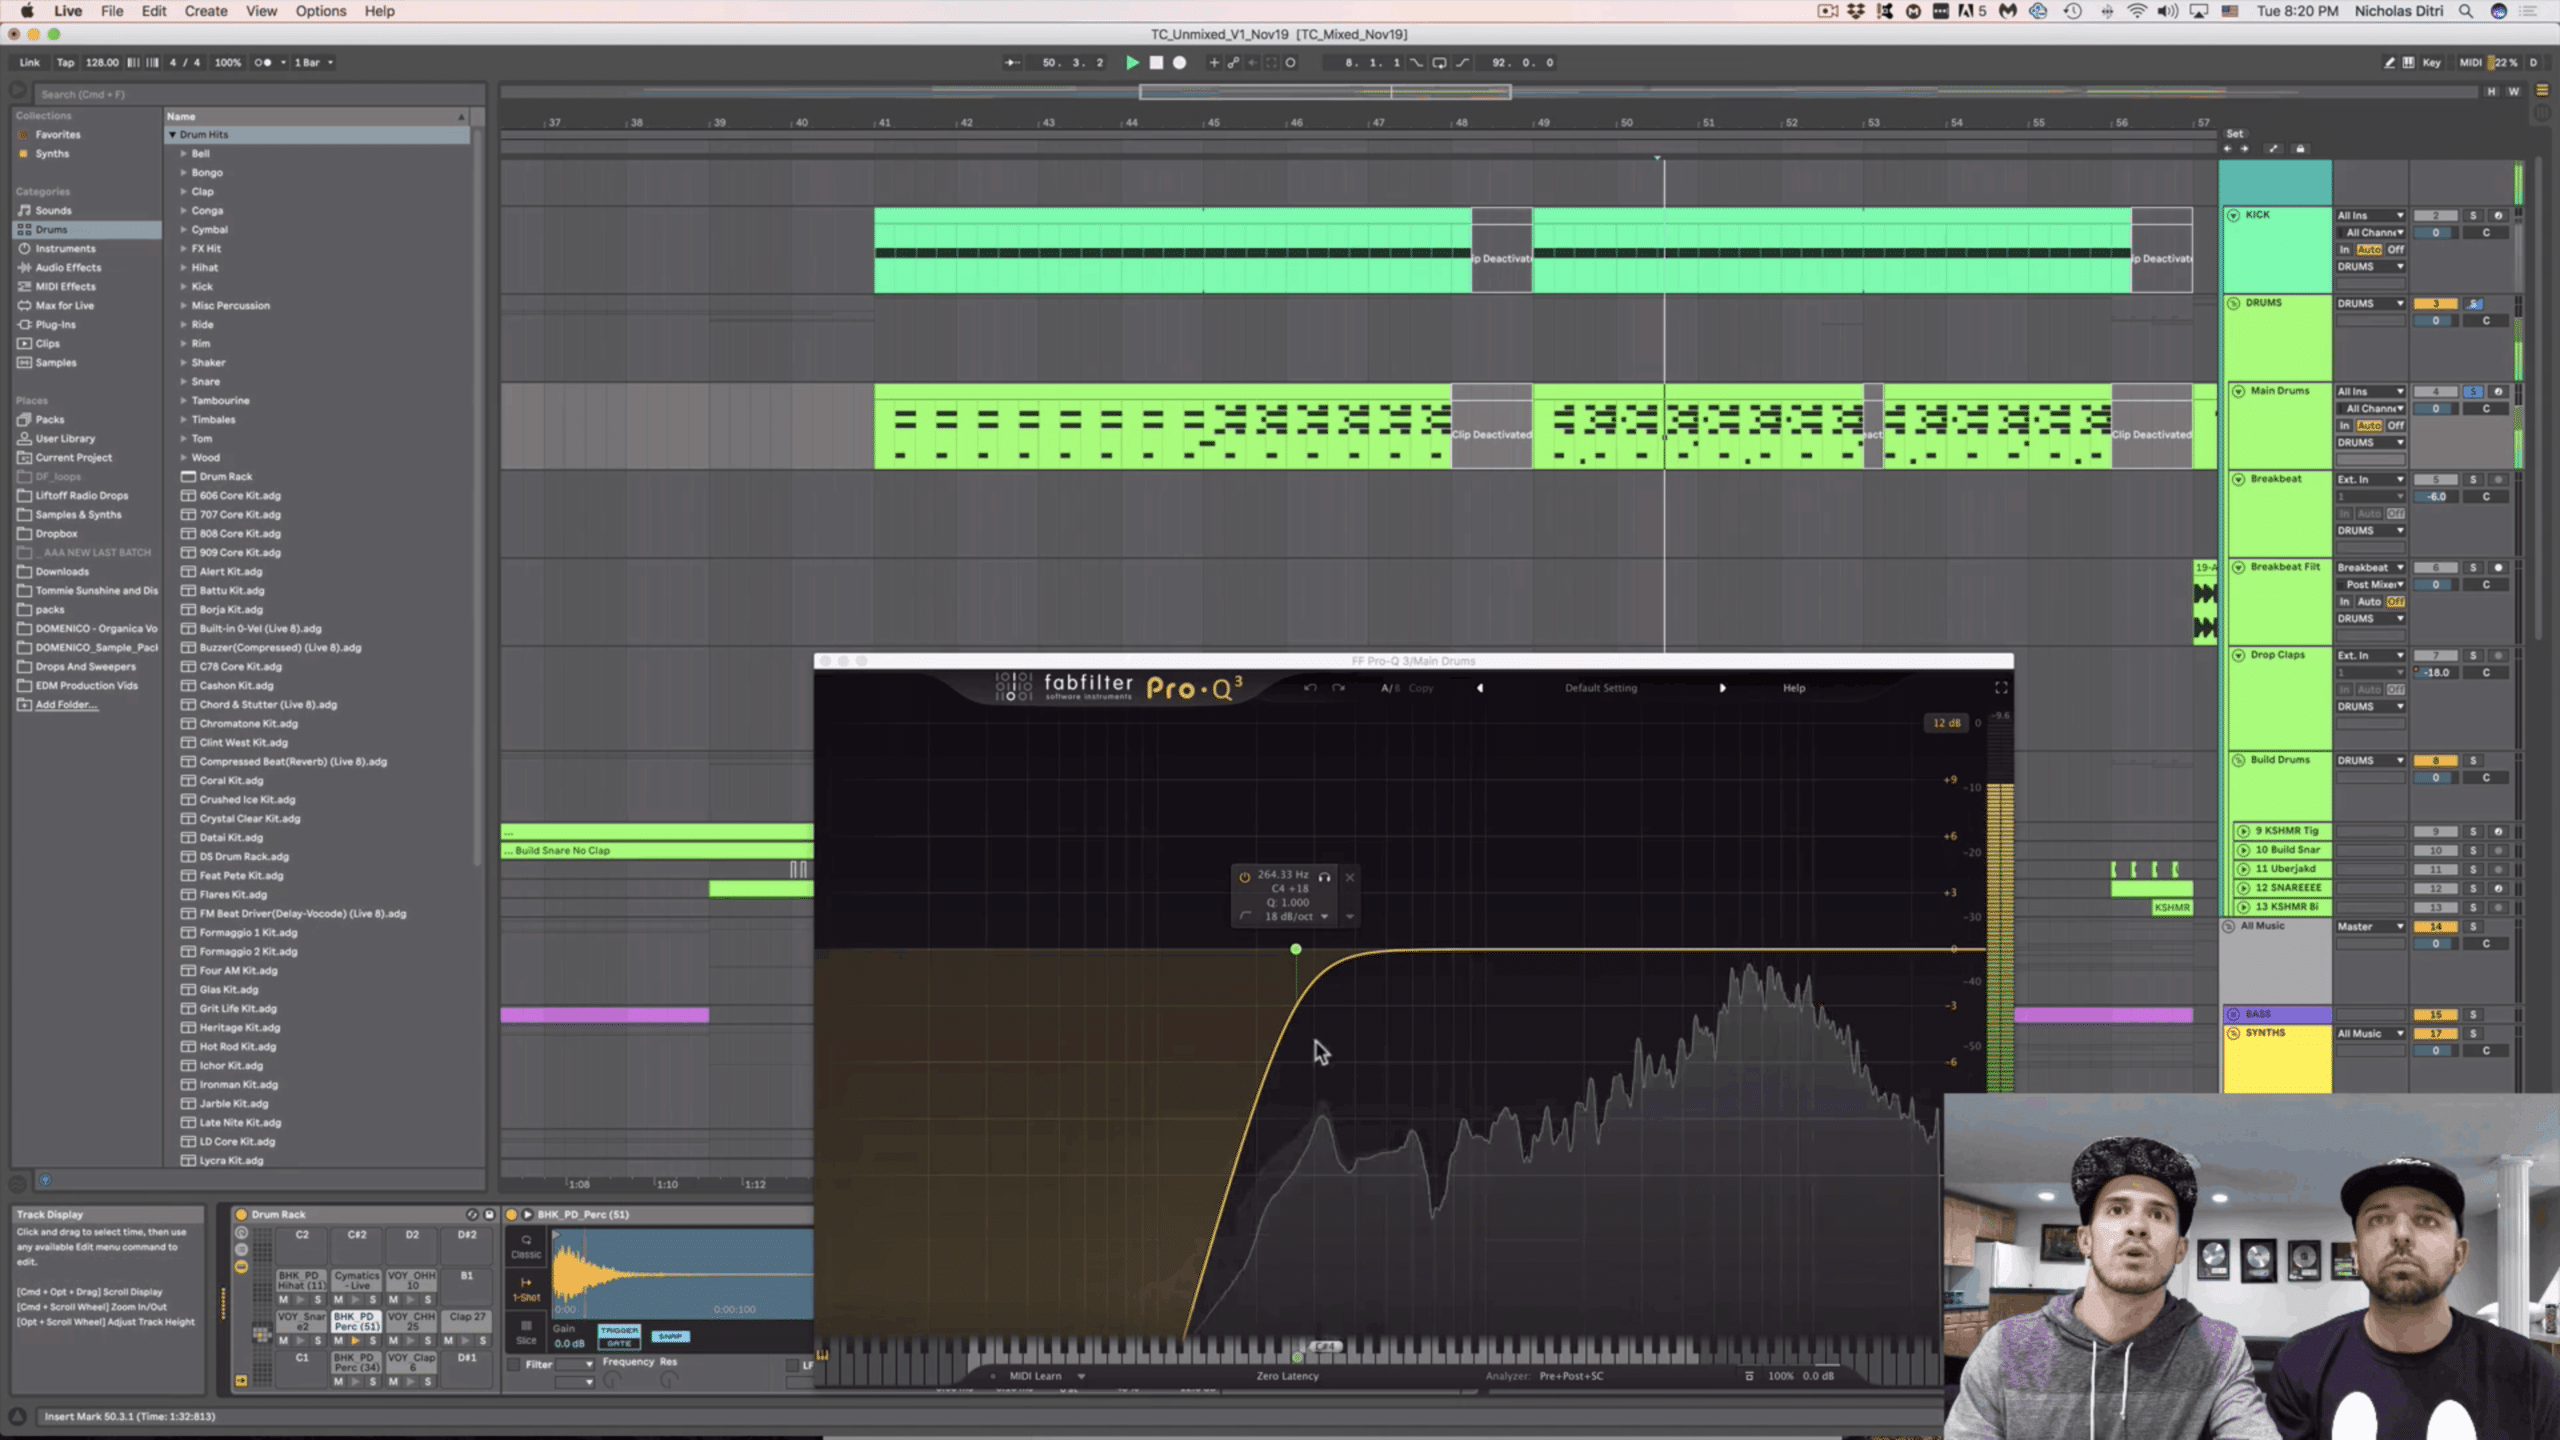Viewport: 2560px width, 1440px height.
Task: Collapse the Drum Hits folder
Action: pyautogui.click(x=173, y=135)
